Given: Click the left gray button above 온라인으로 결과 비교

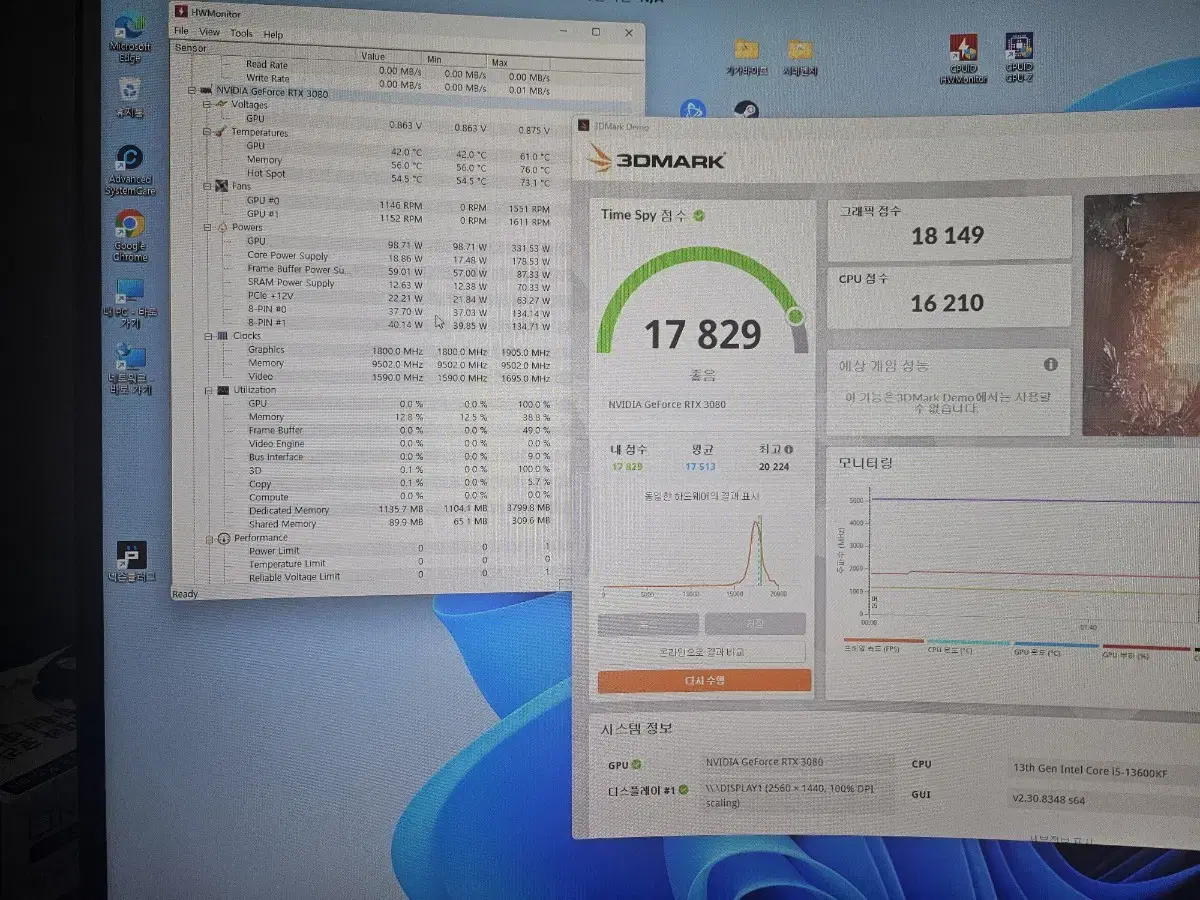Looking at the screenshot, I should point(648,624).
